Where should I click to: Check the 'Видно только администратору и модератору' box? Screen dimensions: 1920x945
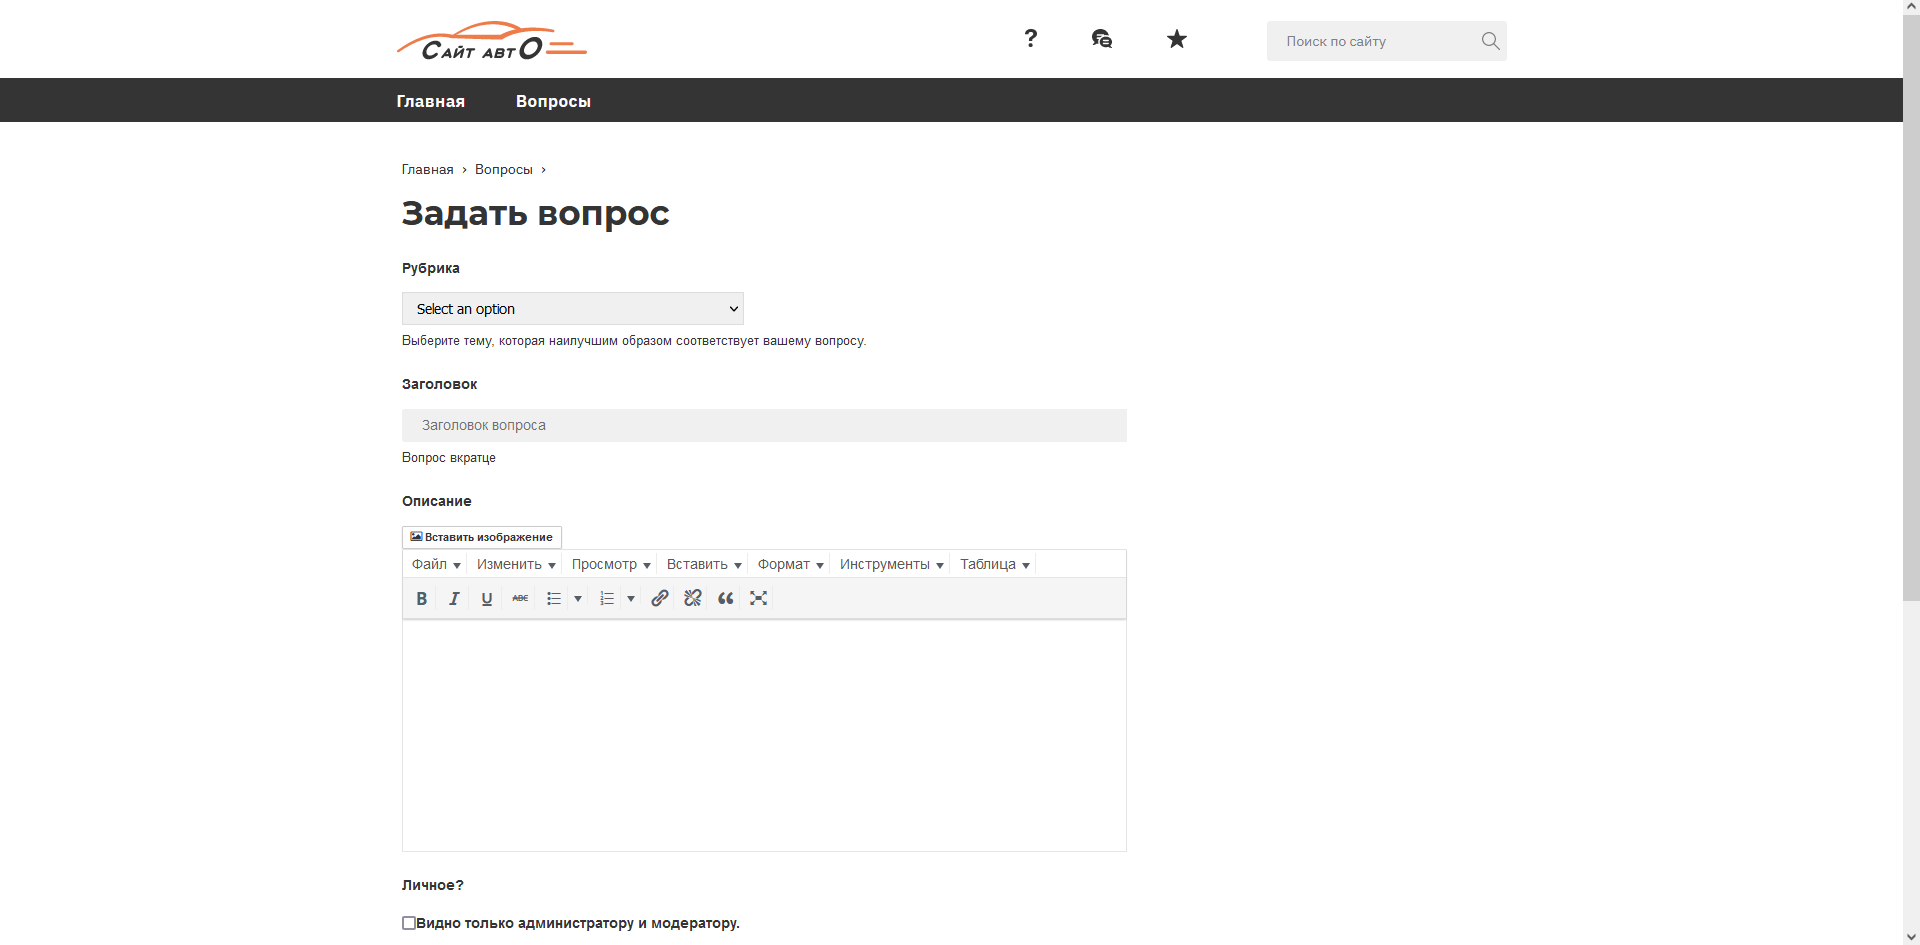[409, 923]
